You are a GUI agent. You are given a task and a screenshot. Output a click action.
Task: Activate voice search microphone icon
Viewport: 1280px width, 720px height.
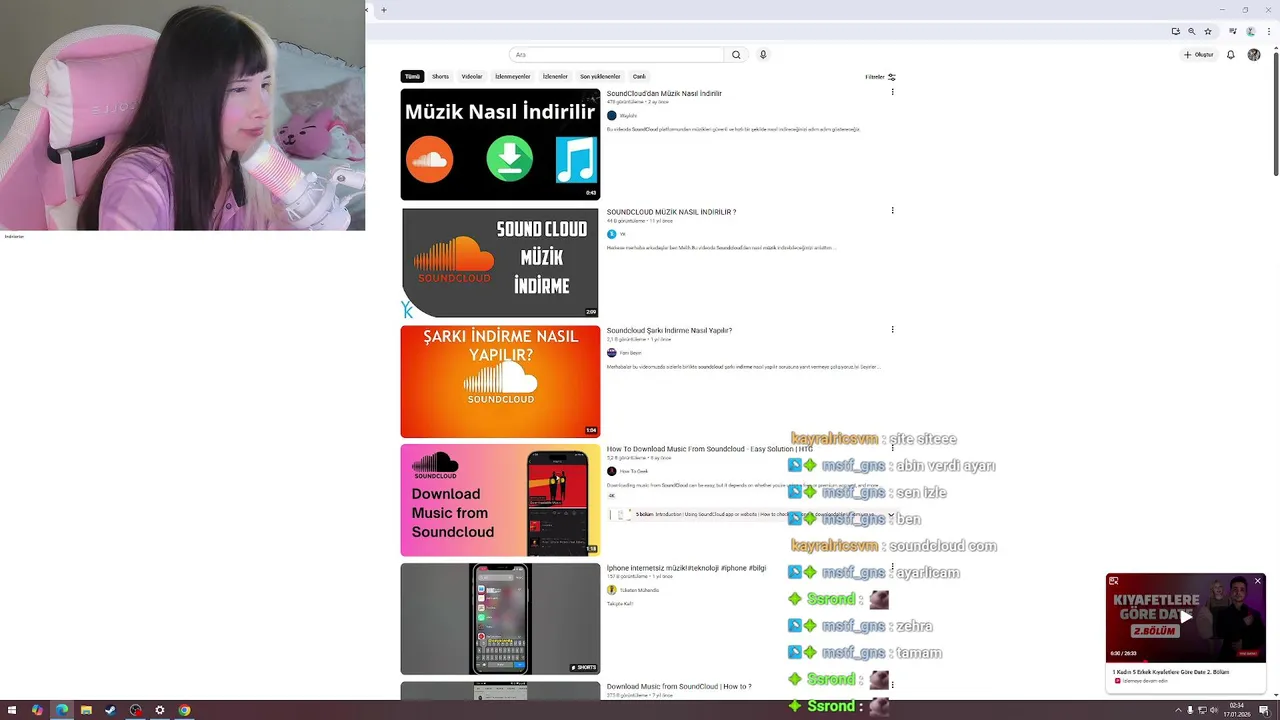pyautogui.click(x=763, y=55)
